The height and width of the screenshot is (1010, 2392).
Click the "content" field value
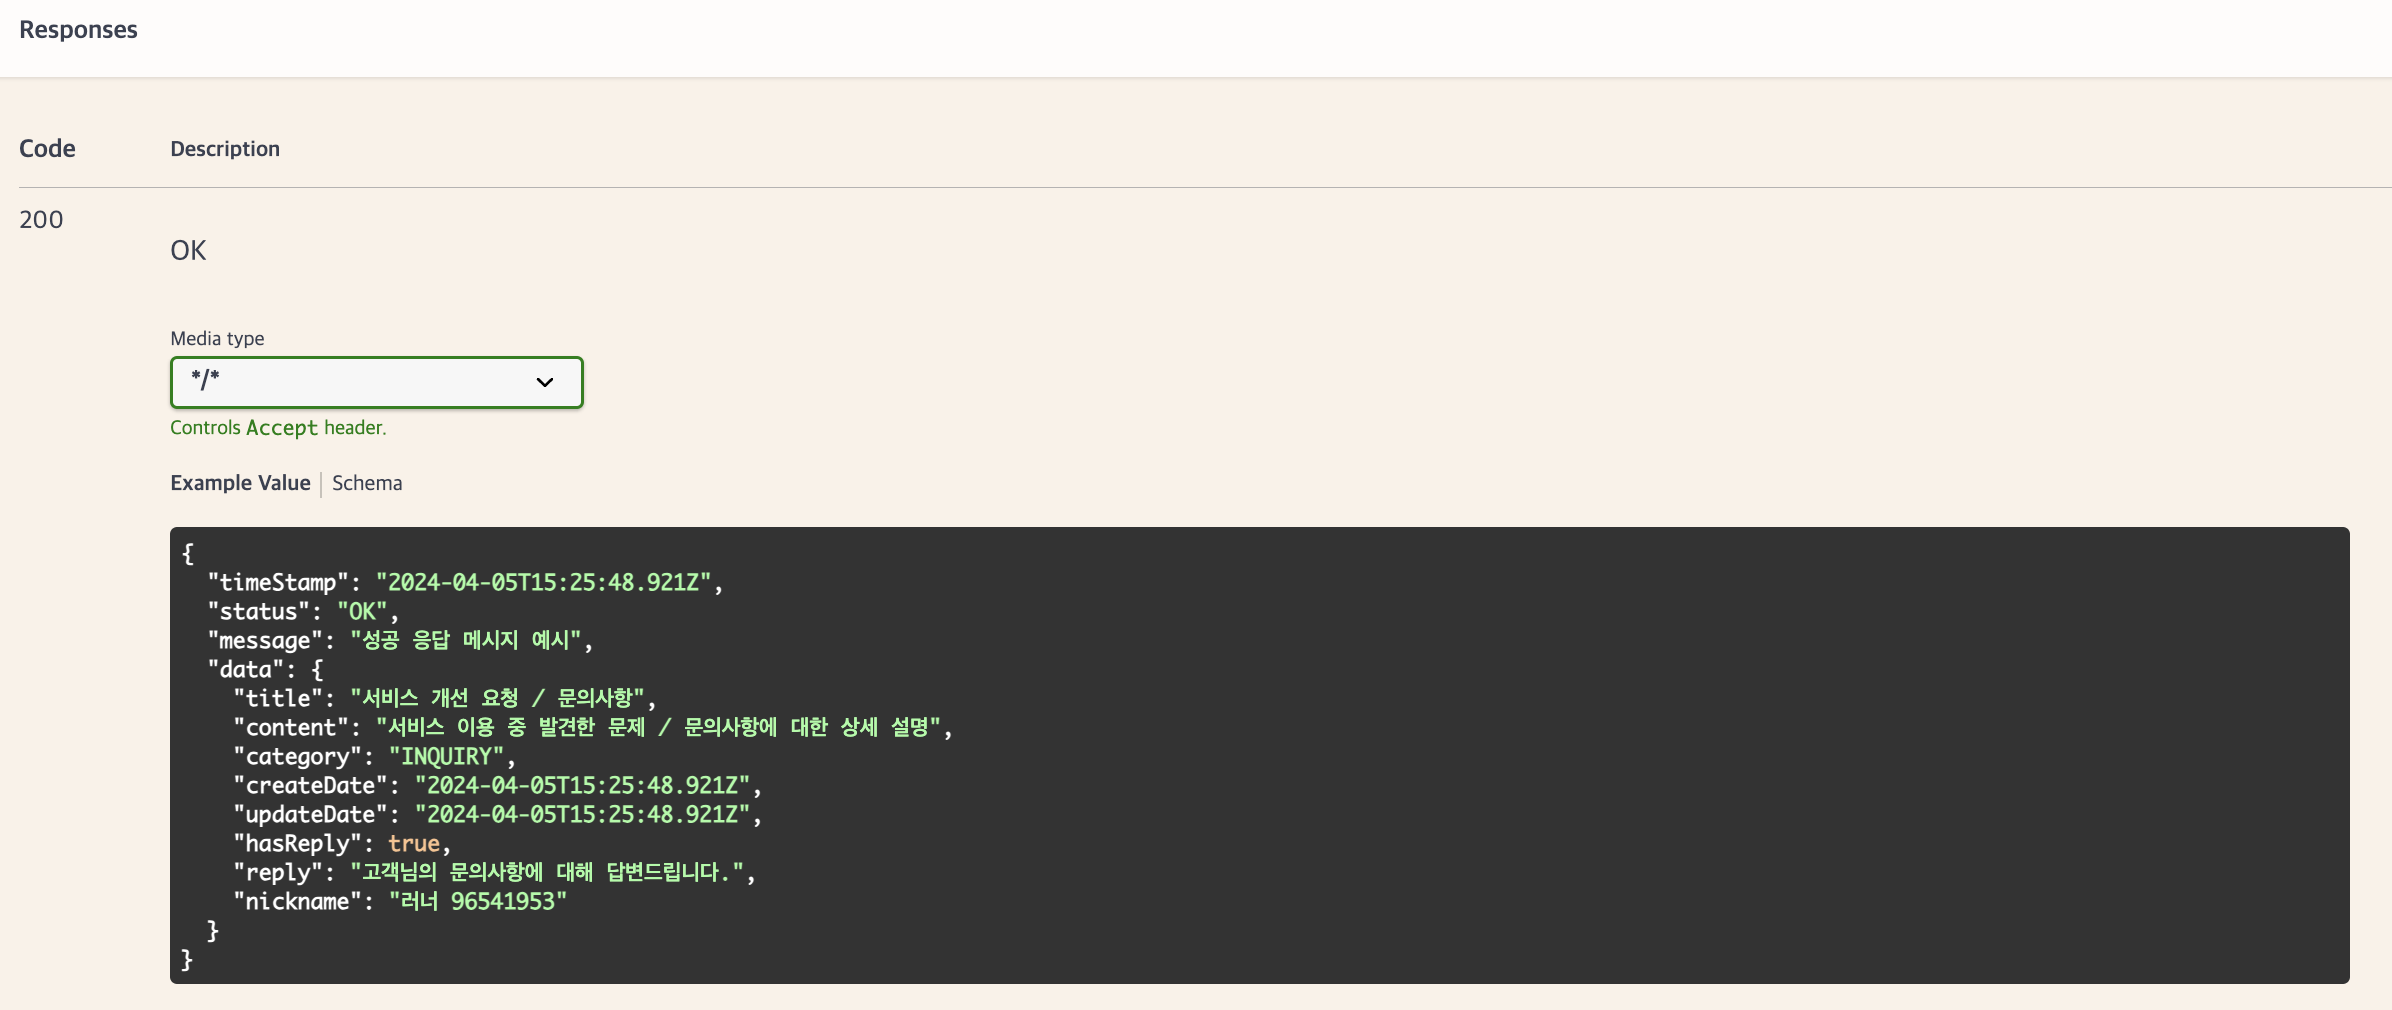(658, 727)
